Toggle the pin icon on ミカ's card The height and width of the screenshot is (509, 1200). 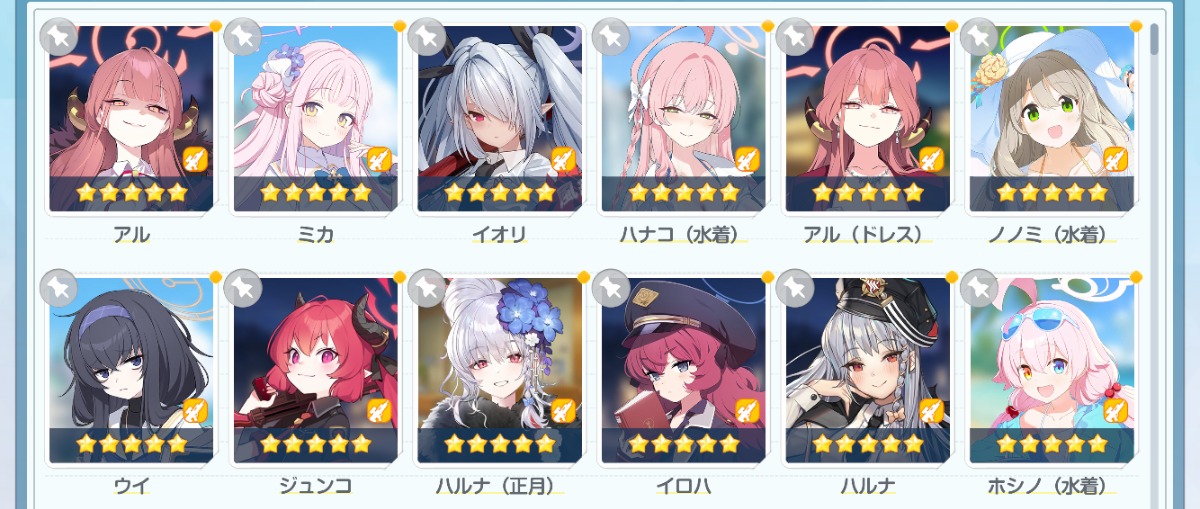click(x=243, y=37)
